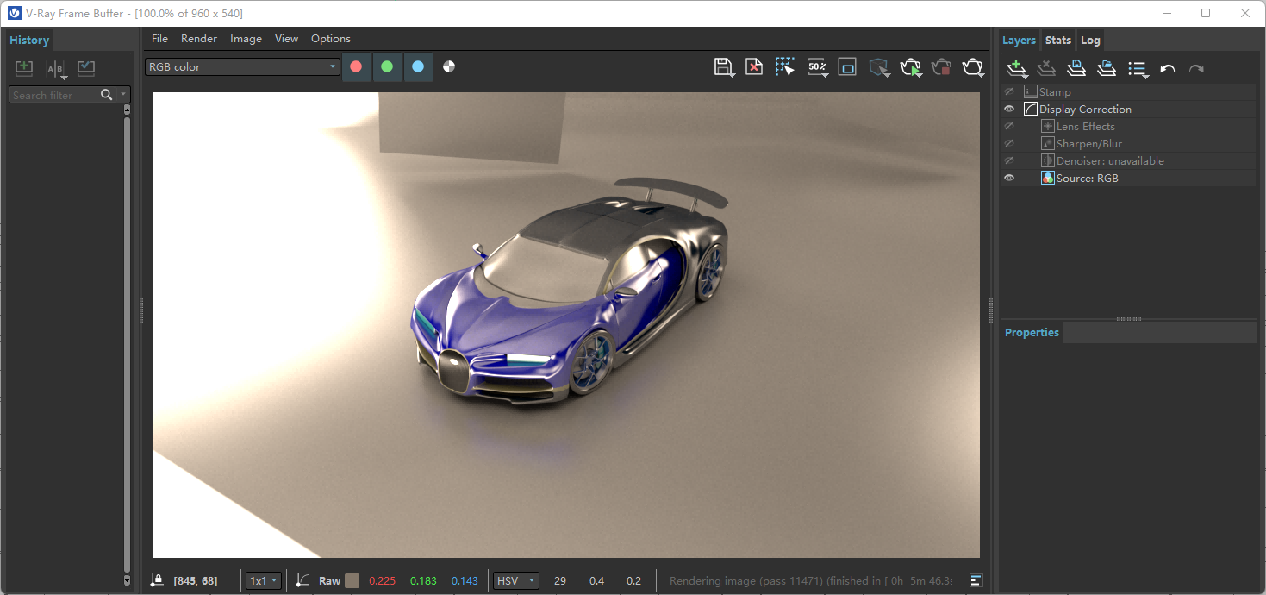The image size is (1266, 595).
Task: Click the save image disk icon
Action: (x=723, y=67)
